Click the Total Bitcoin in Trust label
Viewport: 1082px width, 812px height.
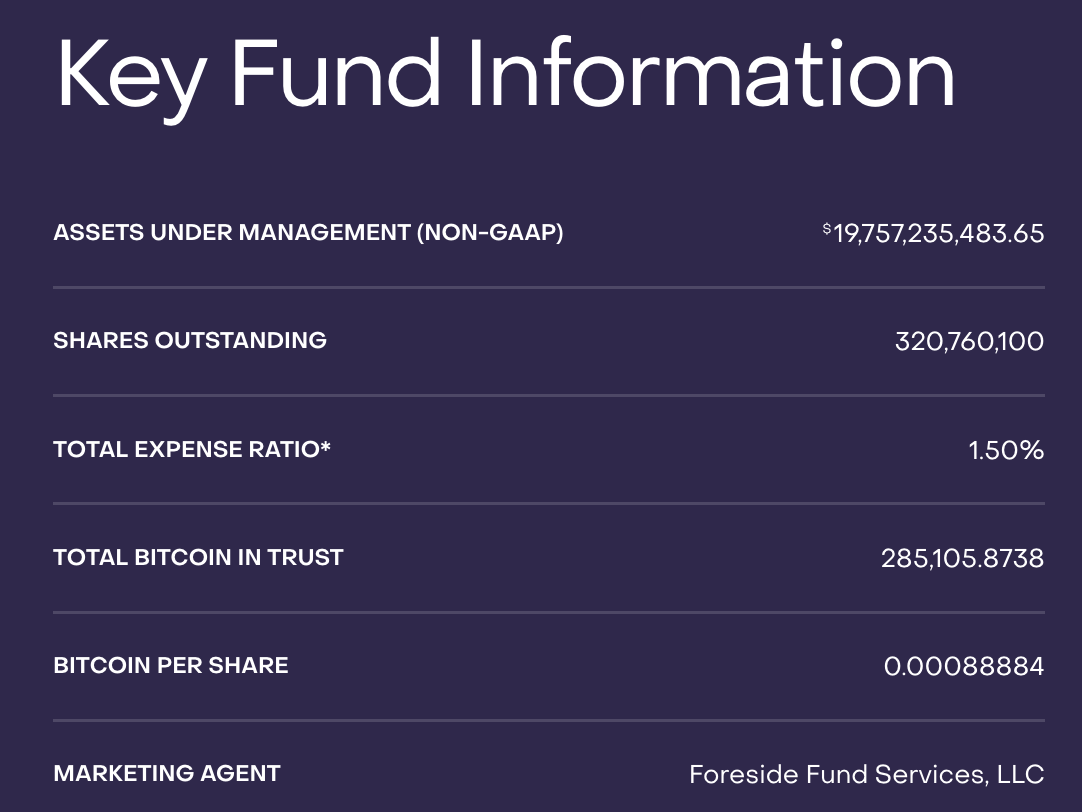[x=198, y=557]
